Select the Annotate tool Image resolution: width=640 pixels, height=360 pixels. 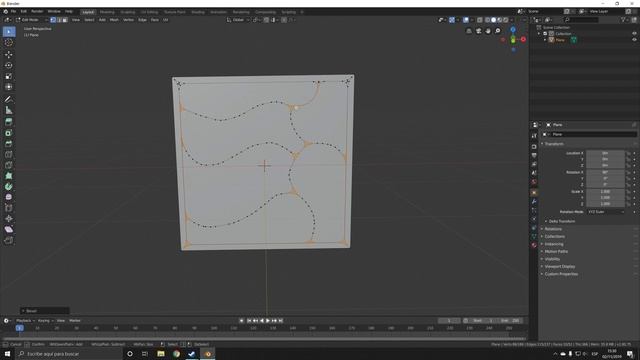(x=9, y=99)
